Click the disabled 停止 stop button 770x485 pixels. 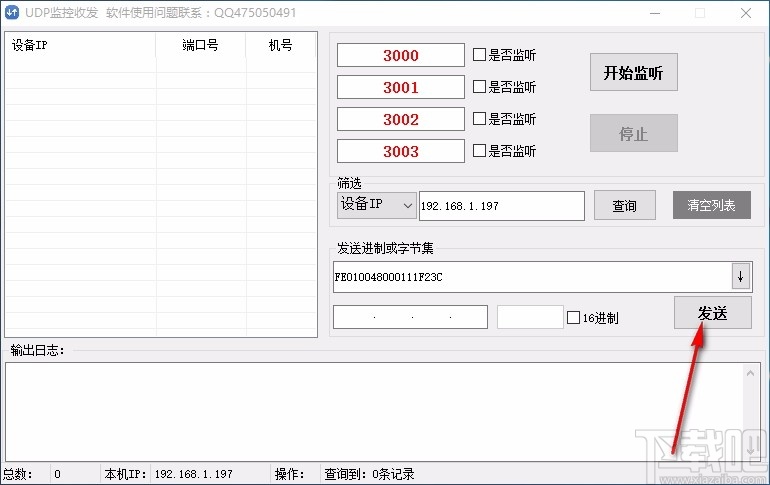click(x=633, y=133)
